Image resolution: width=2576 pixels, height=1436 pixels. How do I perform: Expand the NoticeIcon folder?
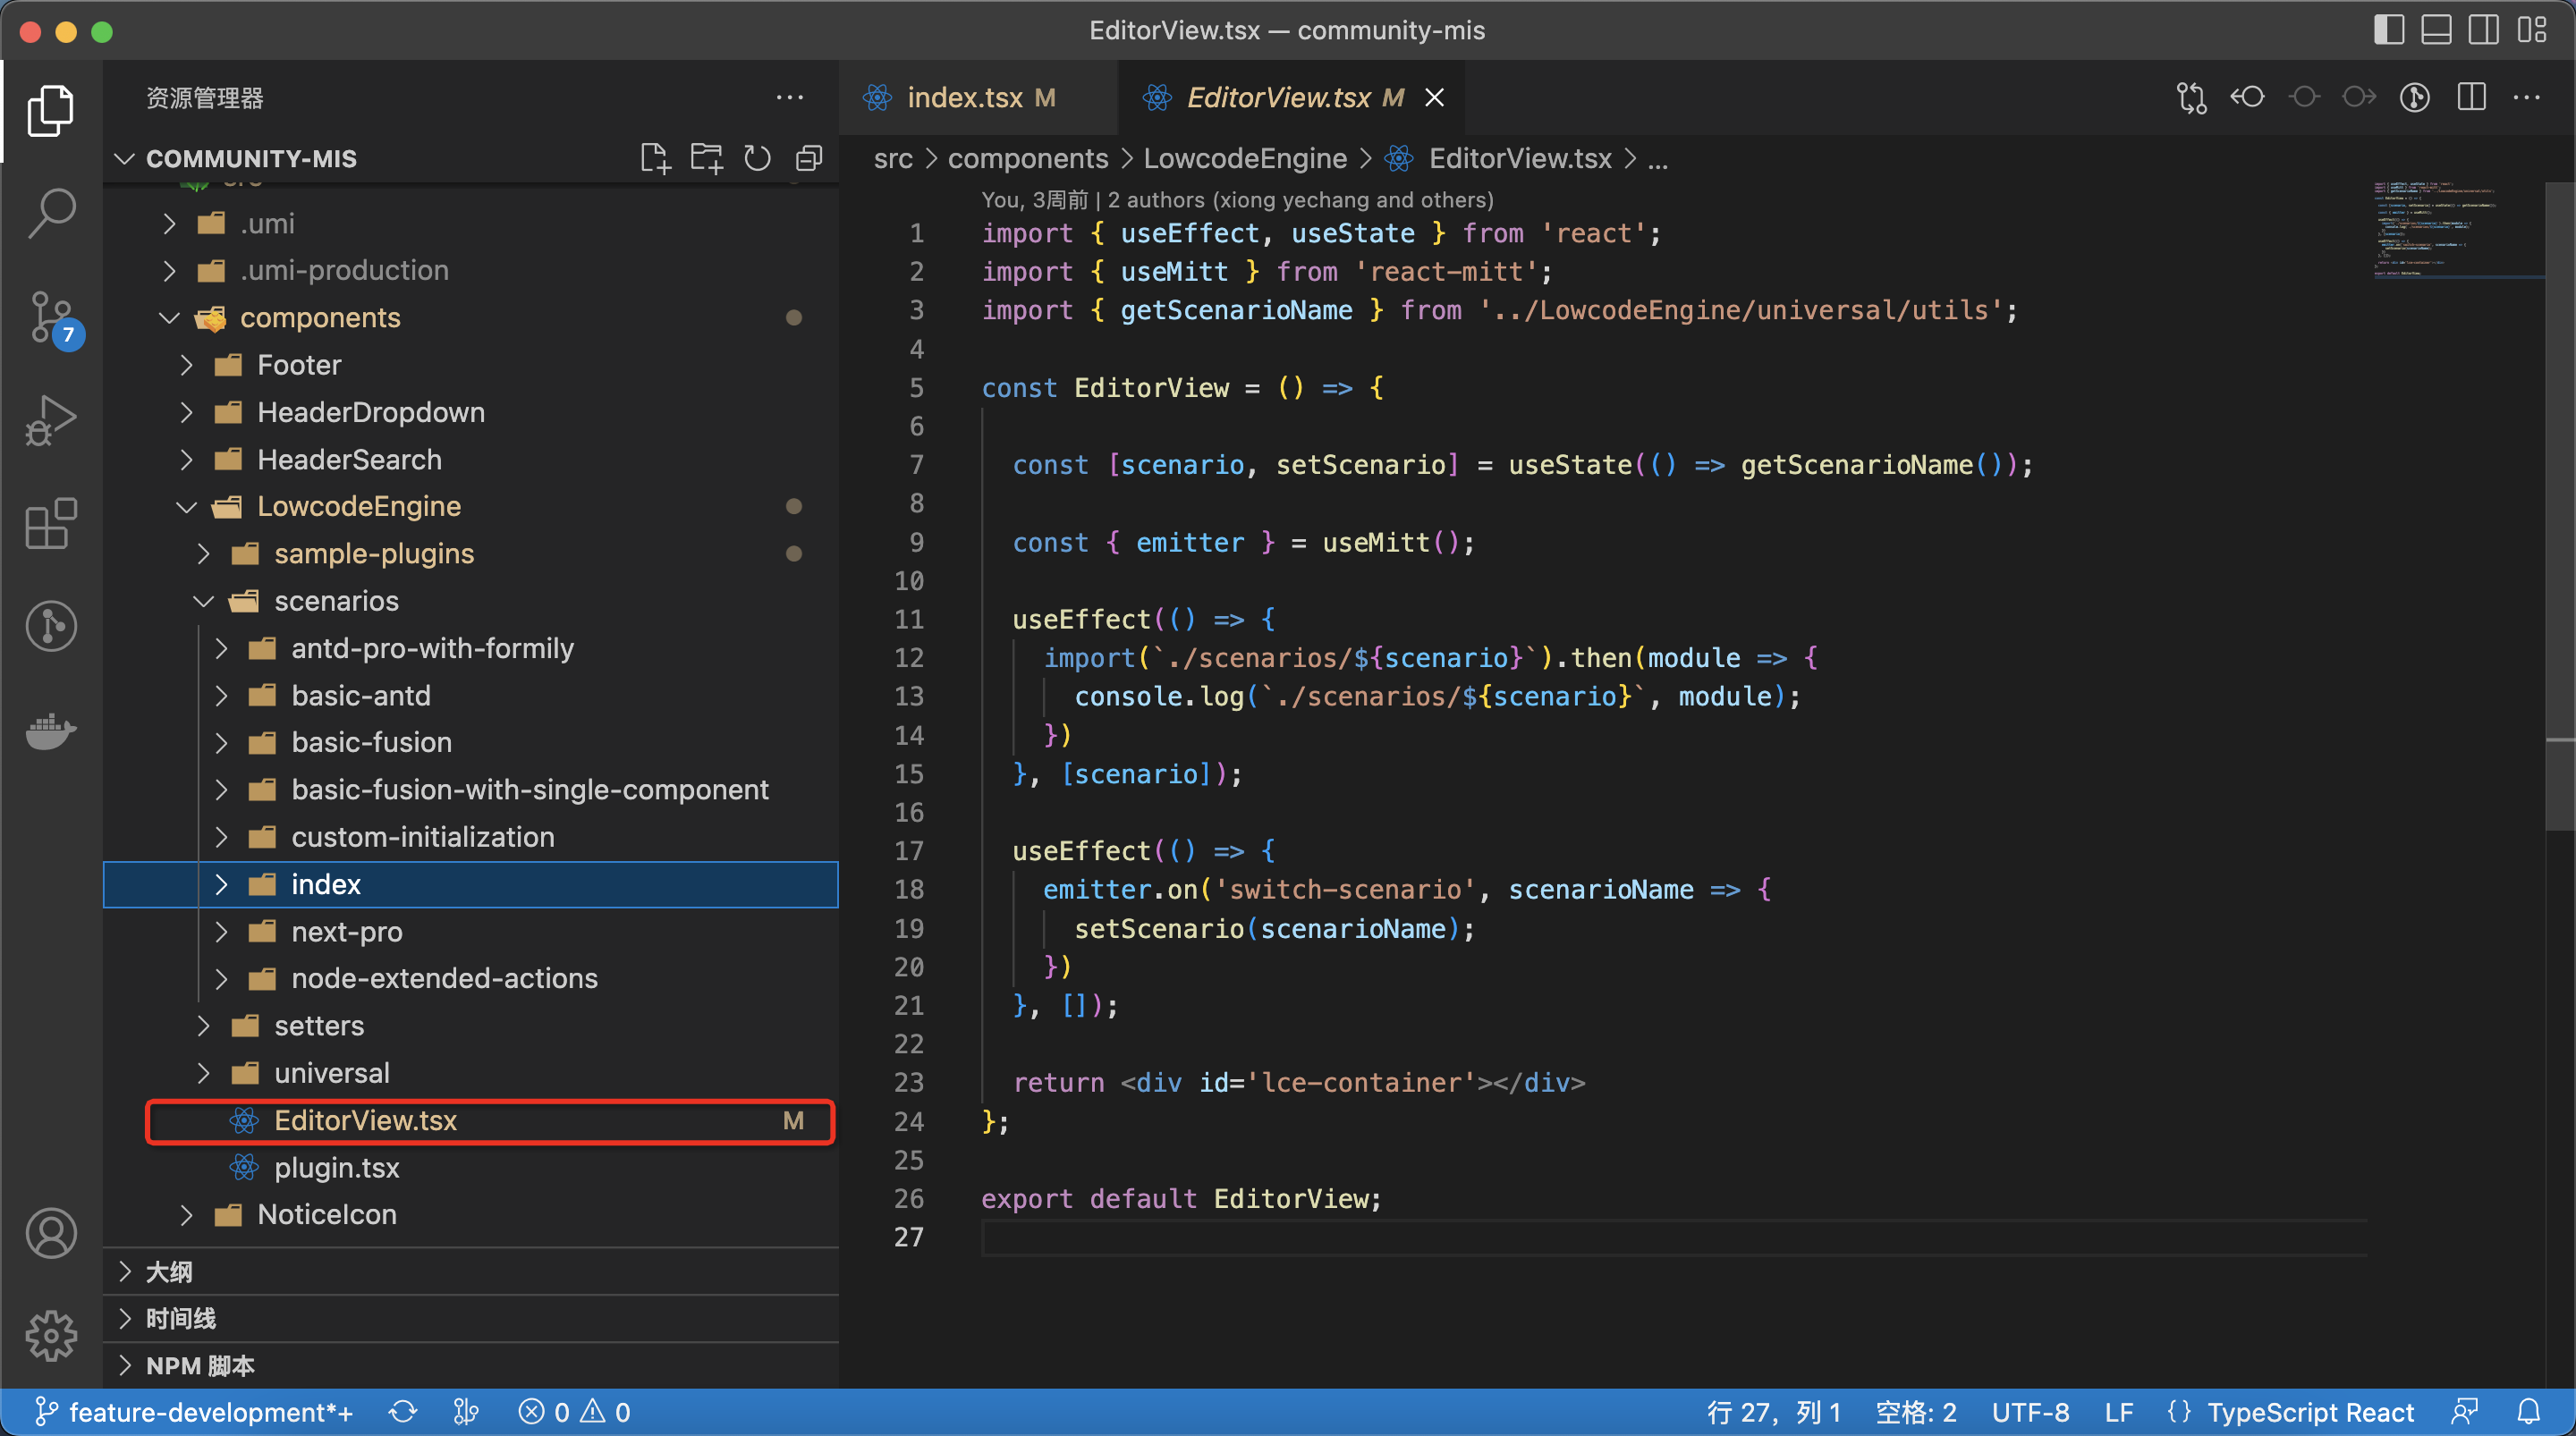pos(186,1214)
